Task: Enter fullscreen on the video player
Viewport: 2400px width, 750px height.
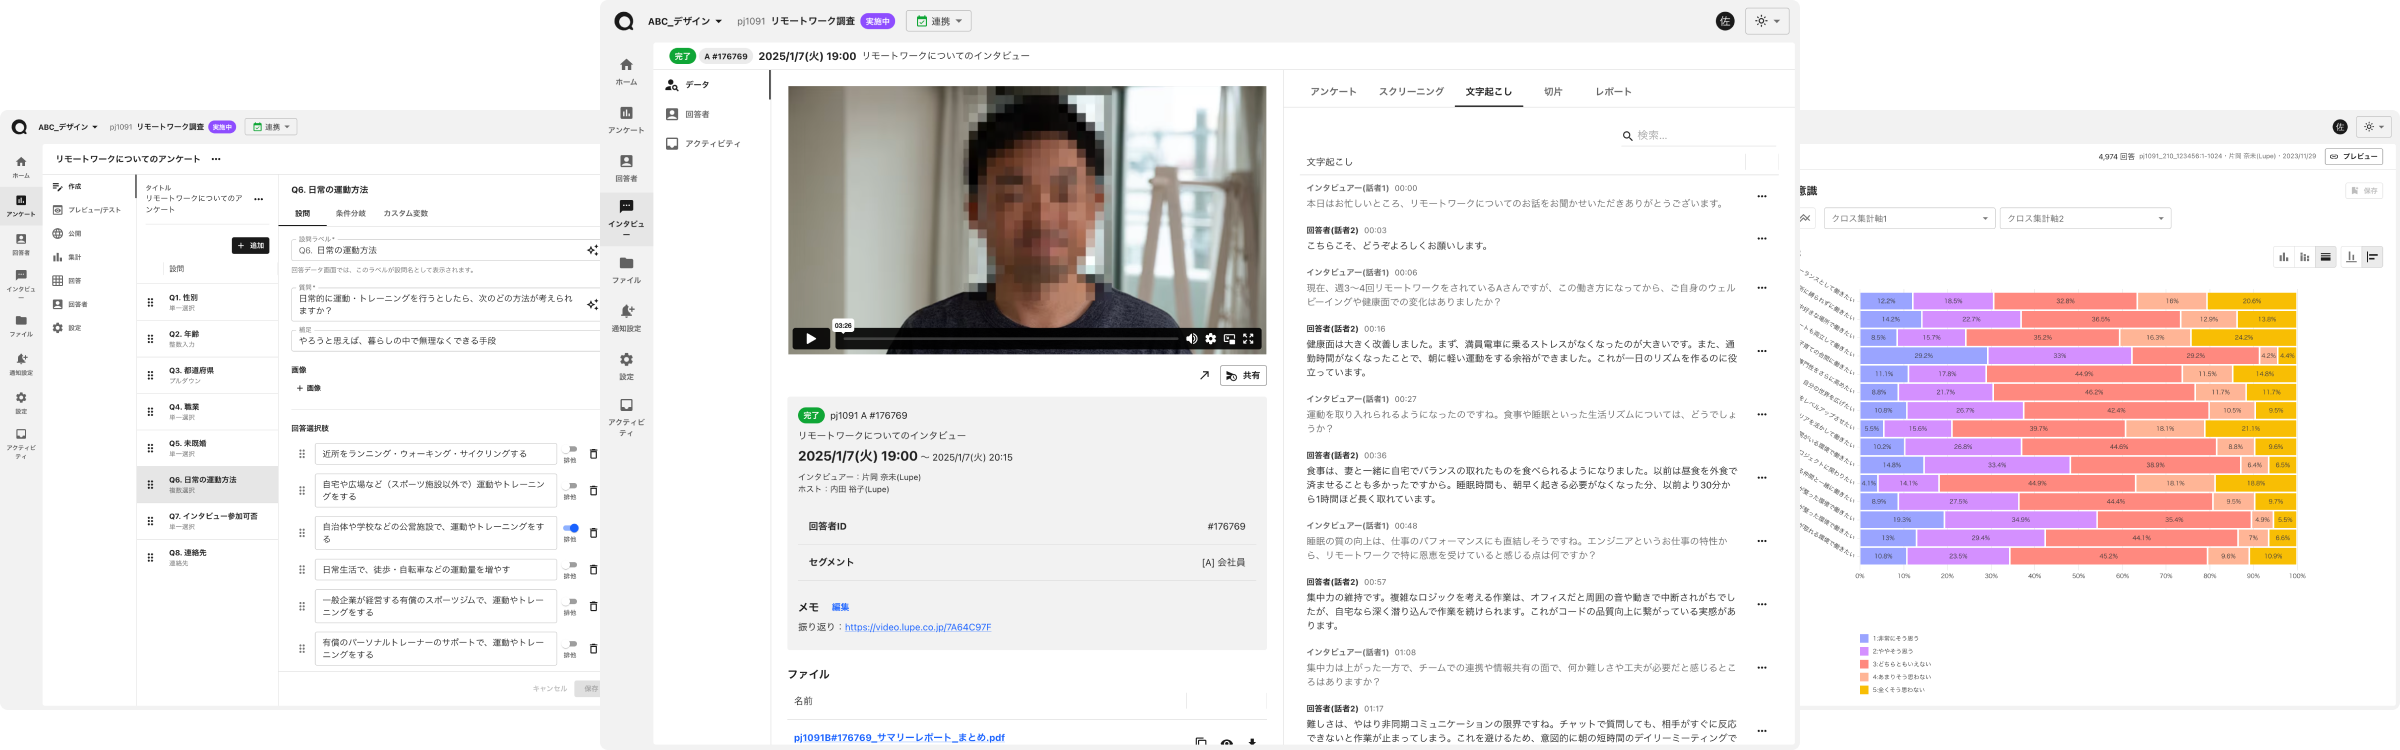Action: (x=1248, y=339)
